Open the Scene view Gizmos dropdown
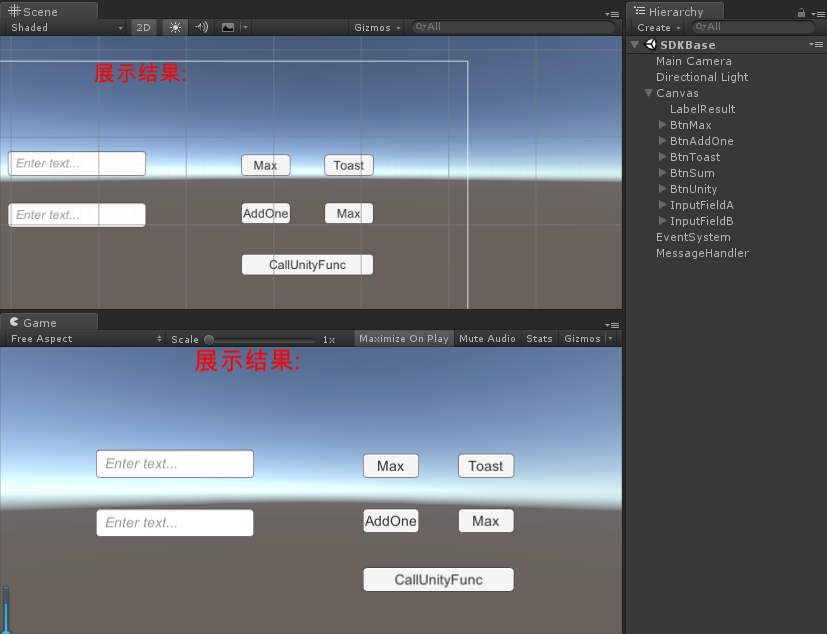This screenshot has height=634, width=827. (377, 27)
